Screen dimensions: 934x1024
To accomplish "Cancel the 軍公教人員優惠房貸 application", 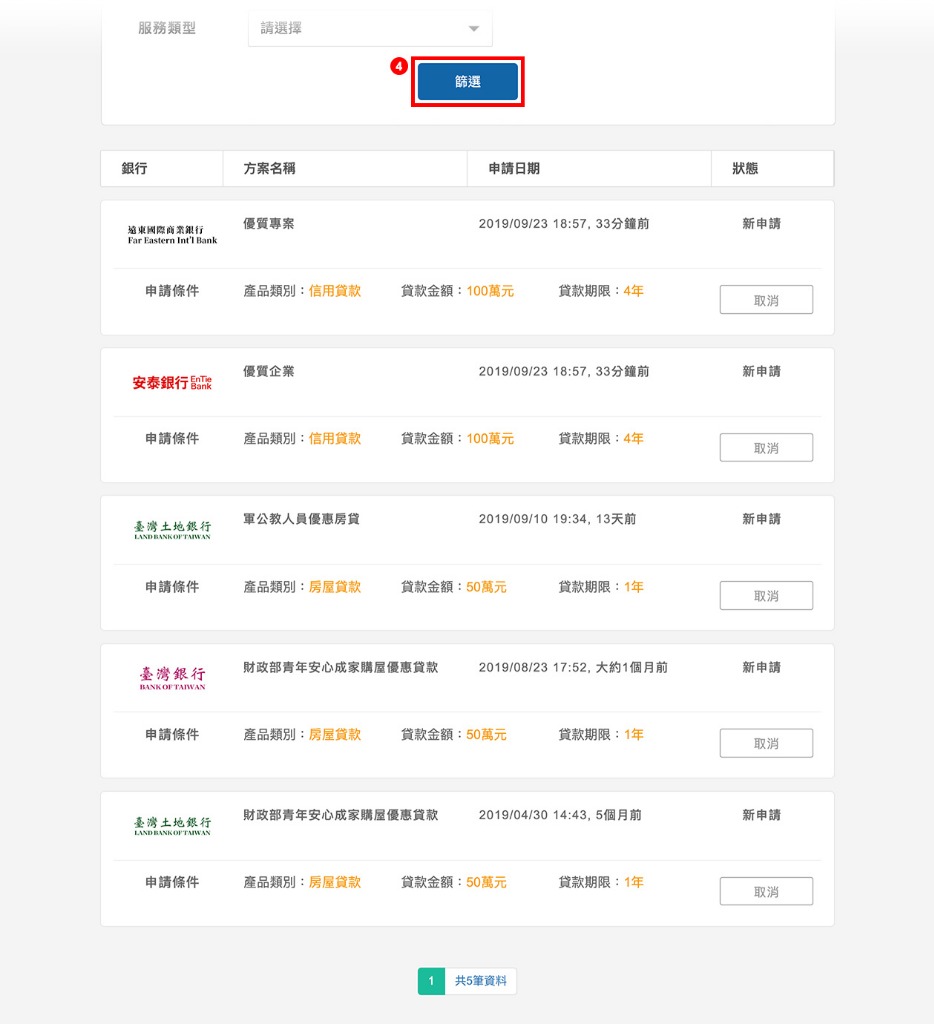I will point(766,596).
